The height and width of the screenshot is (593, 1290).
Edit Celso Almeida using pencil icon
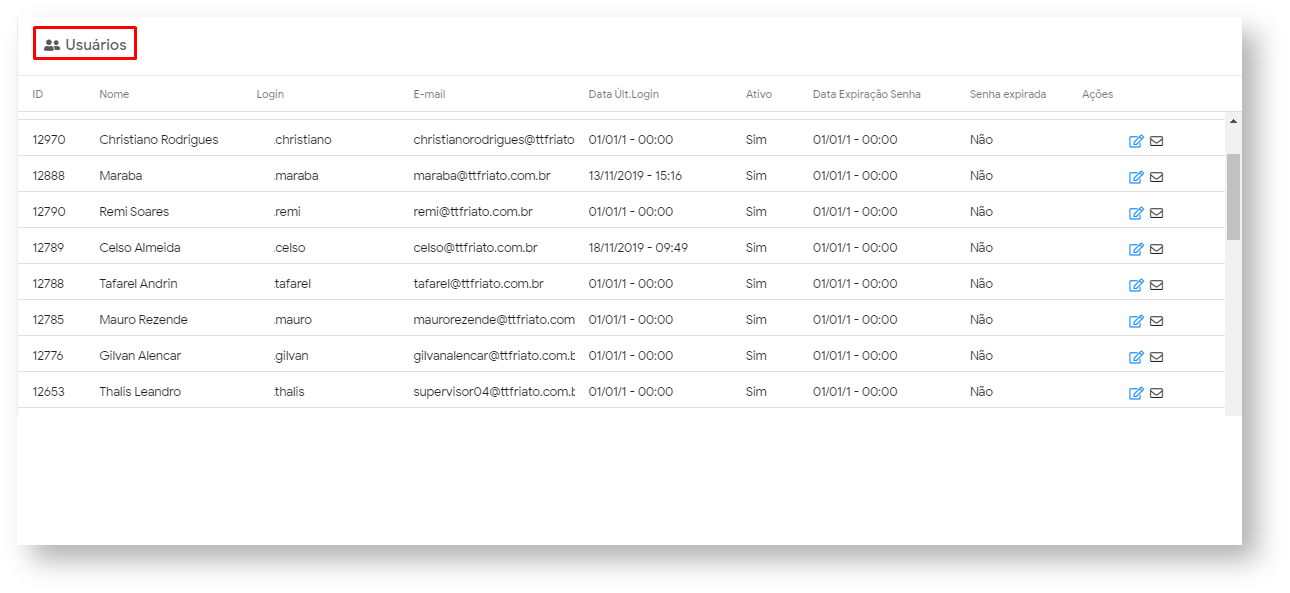coord(1136,249)
